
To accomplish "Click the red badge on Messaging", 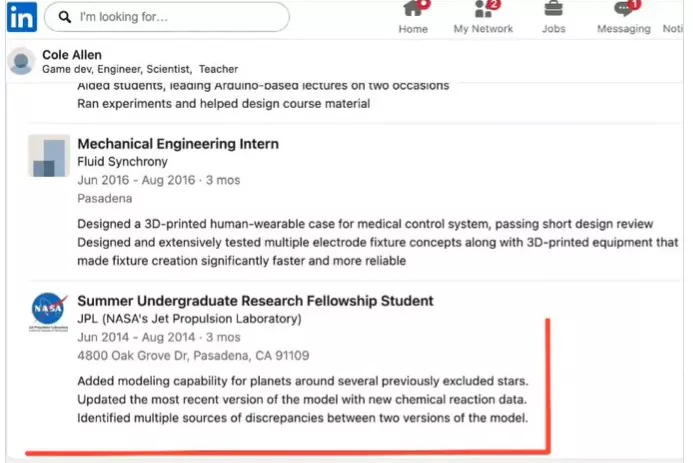I will [x=634, y=4].
